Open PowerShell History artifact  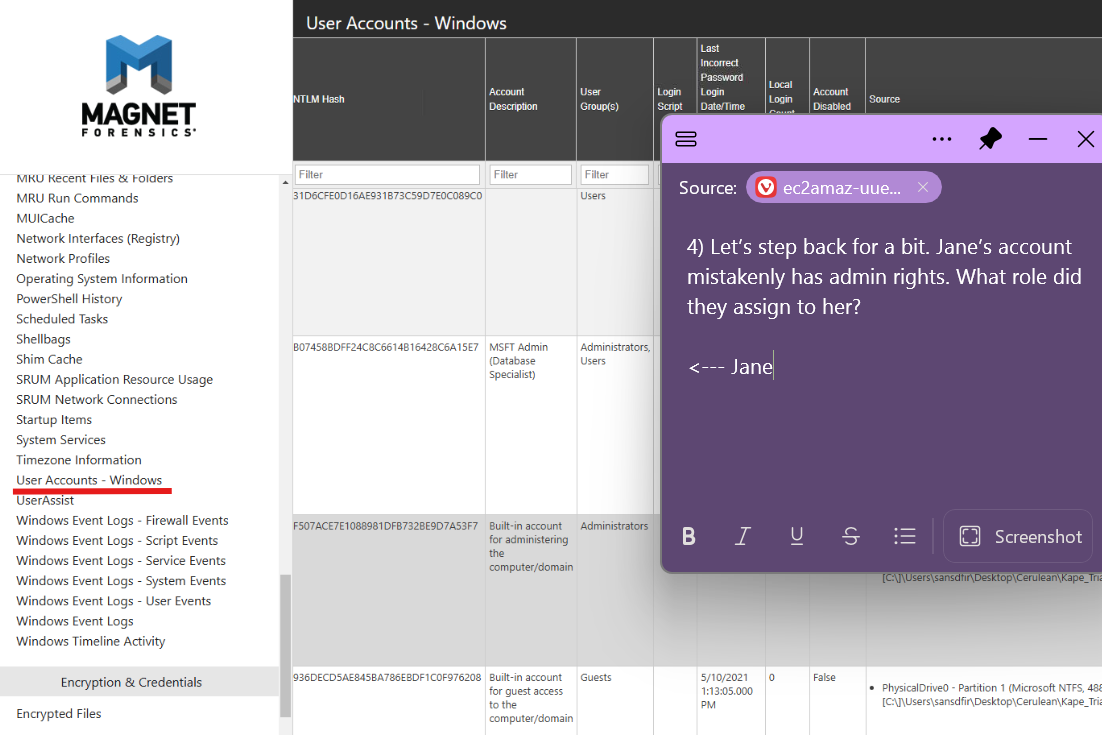pos(69,299)
